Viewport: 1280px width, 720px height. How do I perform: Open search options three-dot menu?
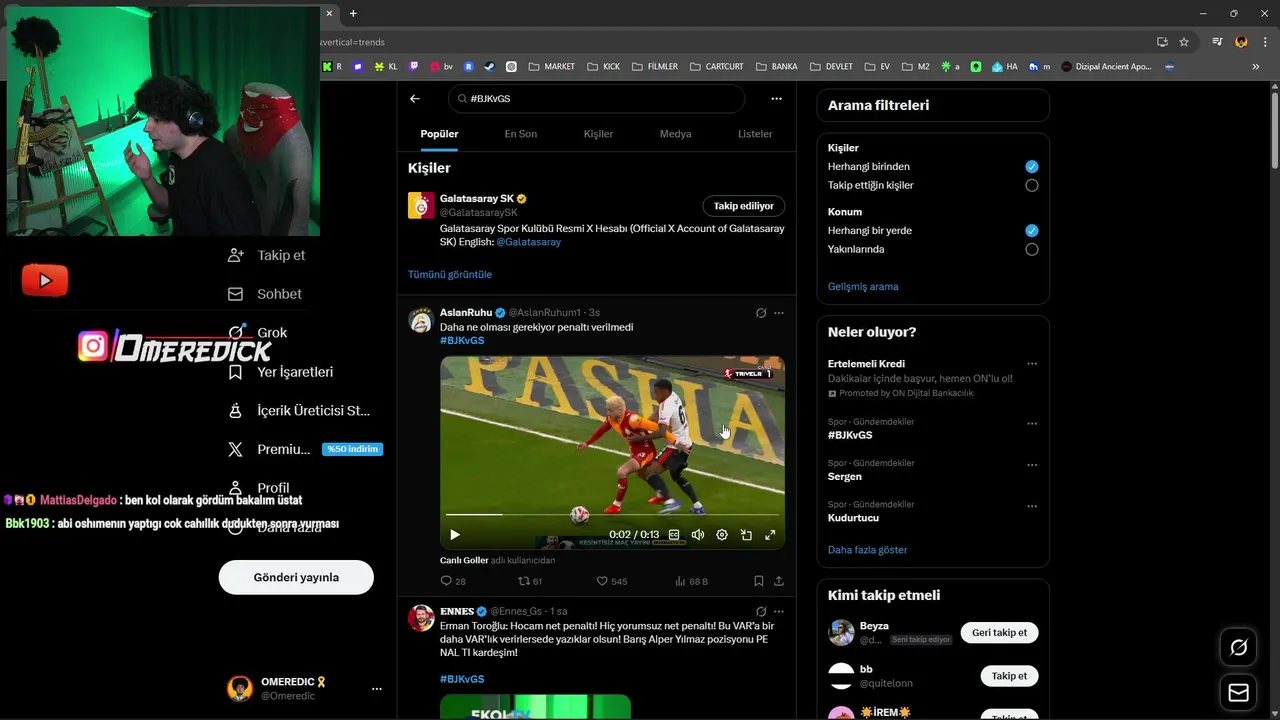click(x=776, y=99)
